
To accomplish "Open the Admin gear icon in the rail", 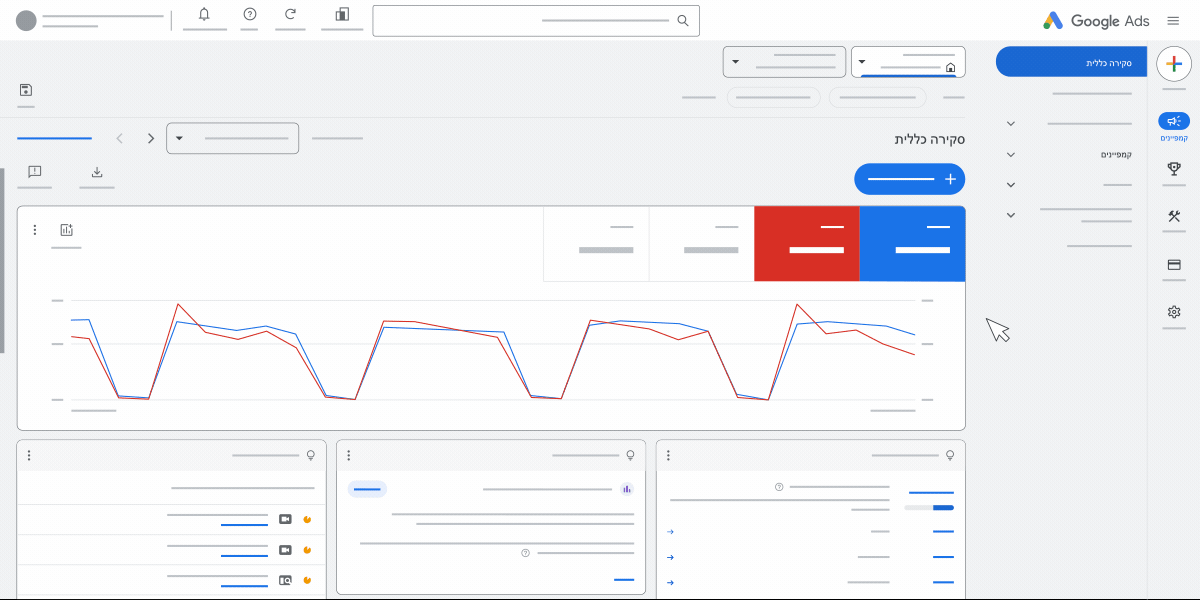I will (x=1174, y=312).
